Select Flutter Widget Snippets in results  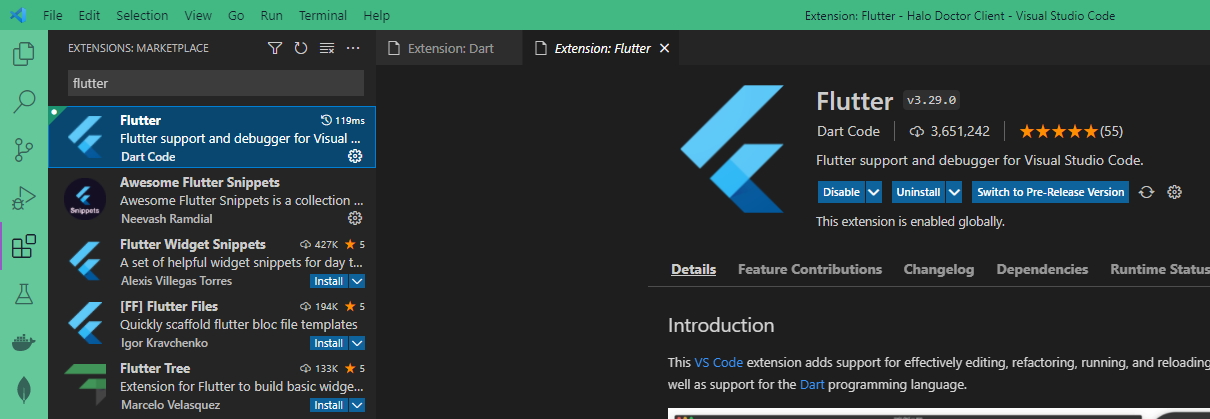(x=212, y=261)
